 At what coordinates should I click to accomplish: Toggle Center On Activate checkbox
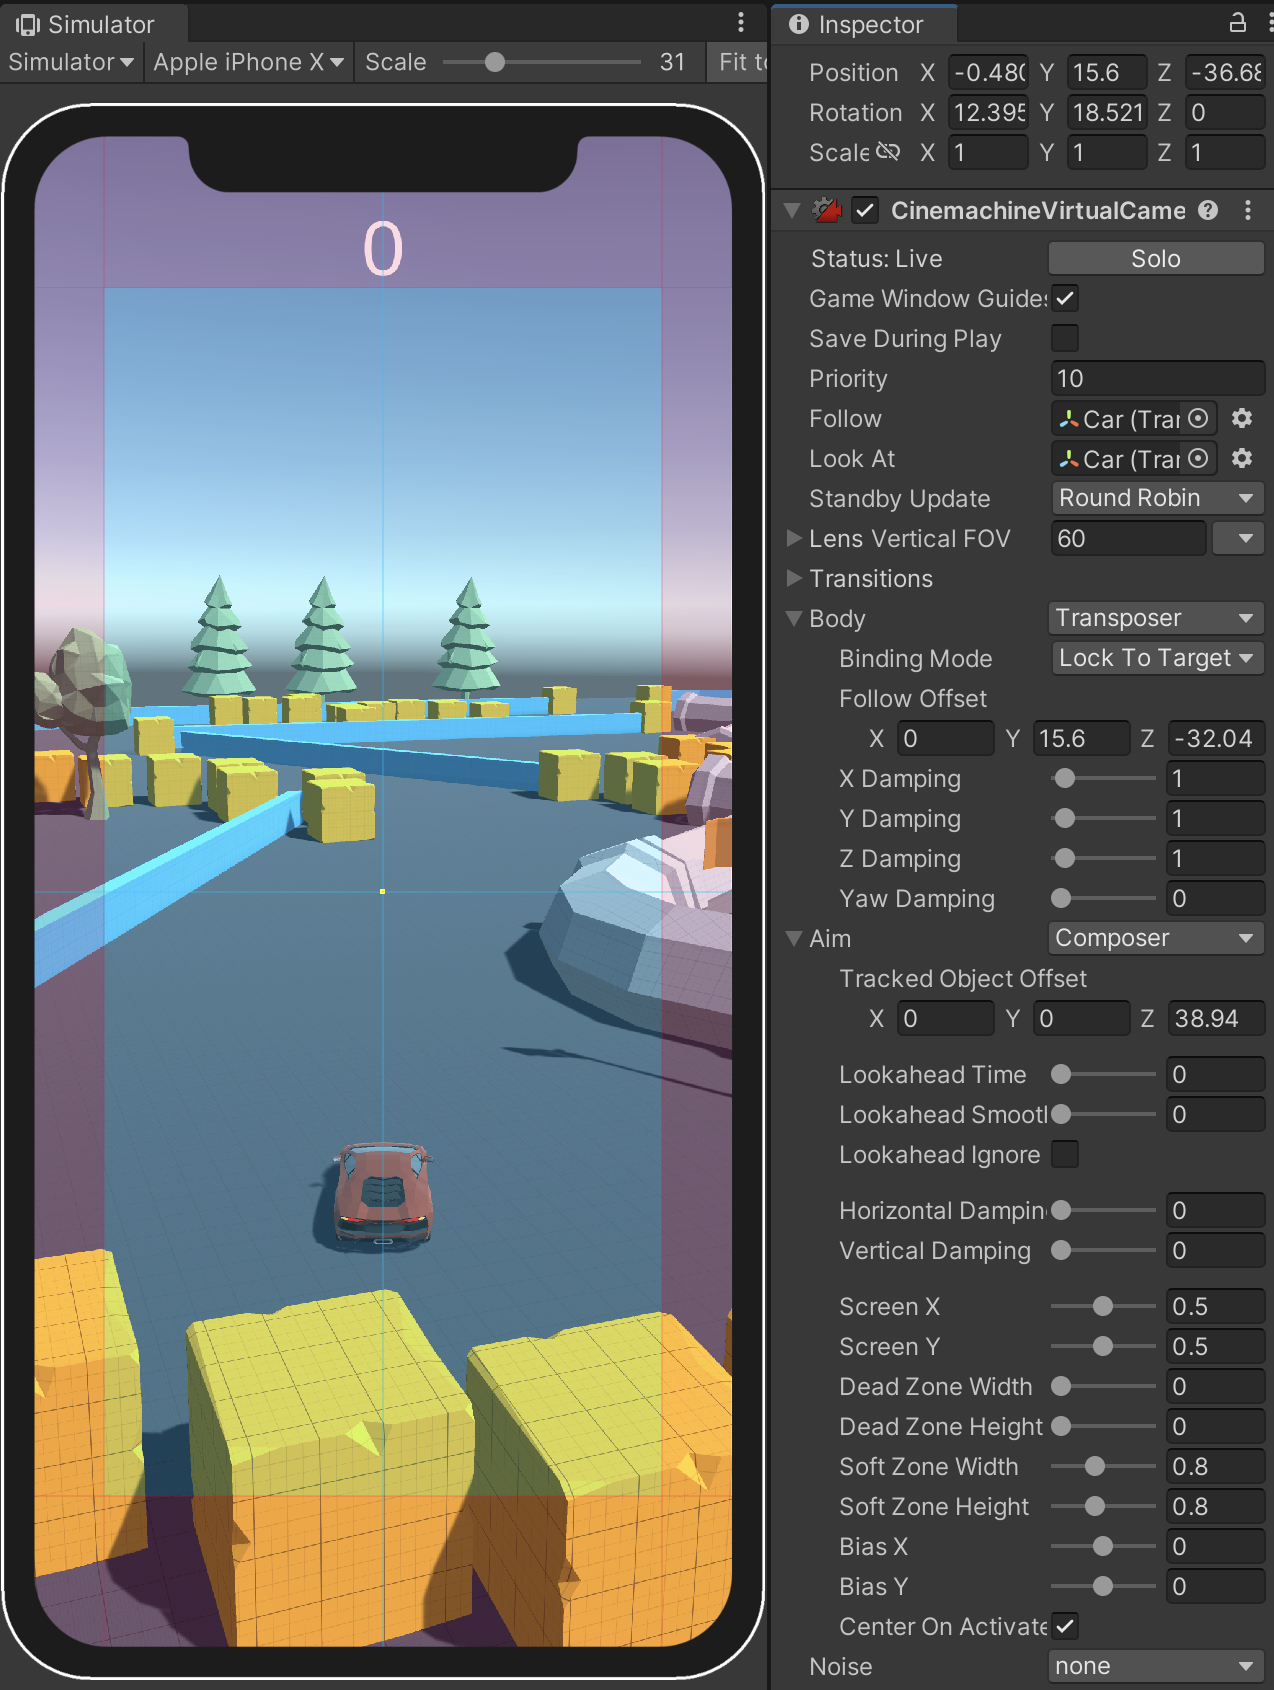click(1065, 1626)
